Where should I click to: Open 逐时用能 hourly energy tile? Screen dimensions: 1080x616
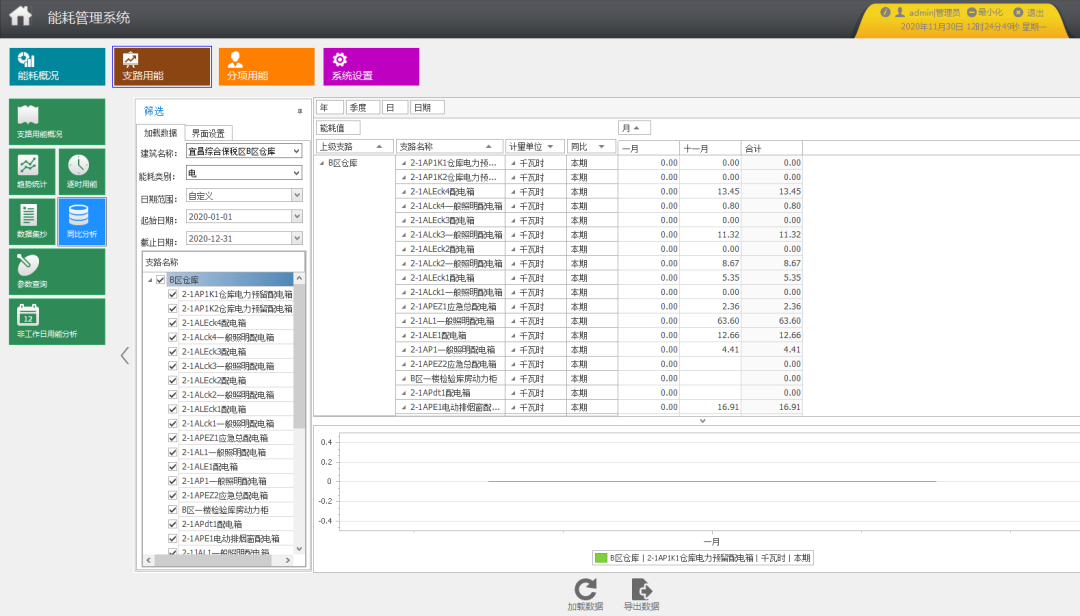coord(82,172)
